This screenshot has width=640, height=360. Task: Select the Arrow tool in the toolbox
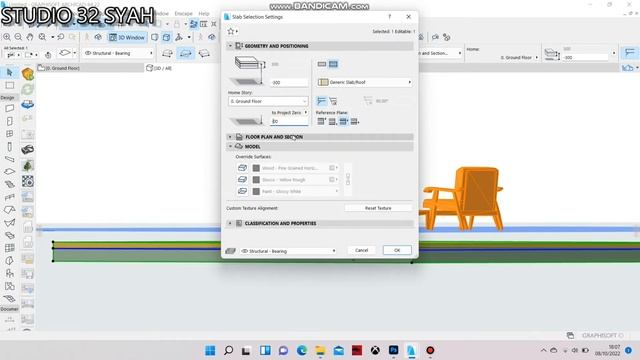coord(9,72)
